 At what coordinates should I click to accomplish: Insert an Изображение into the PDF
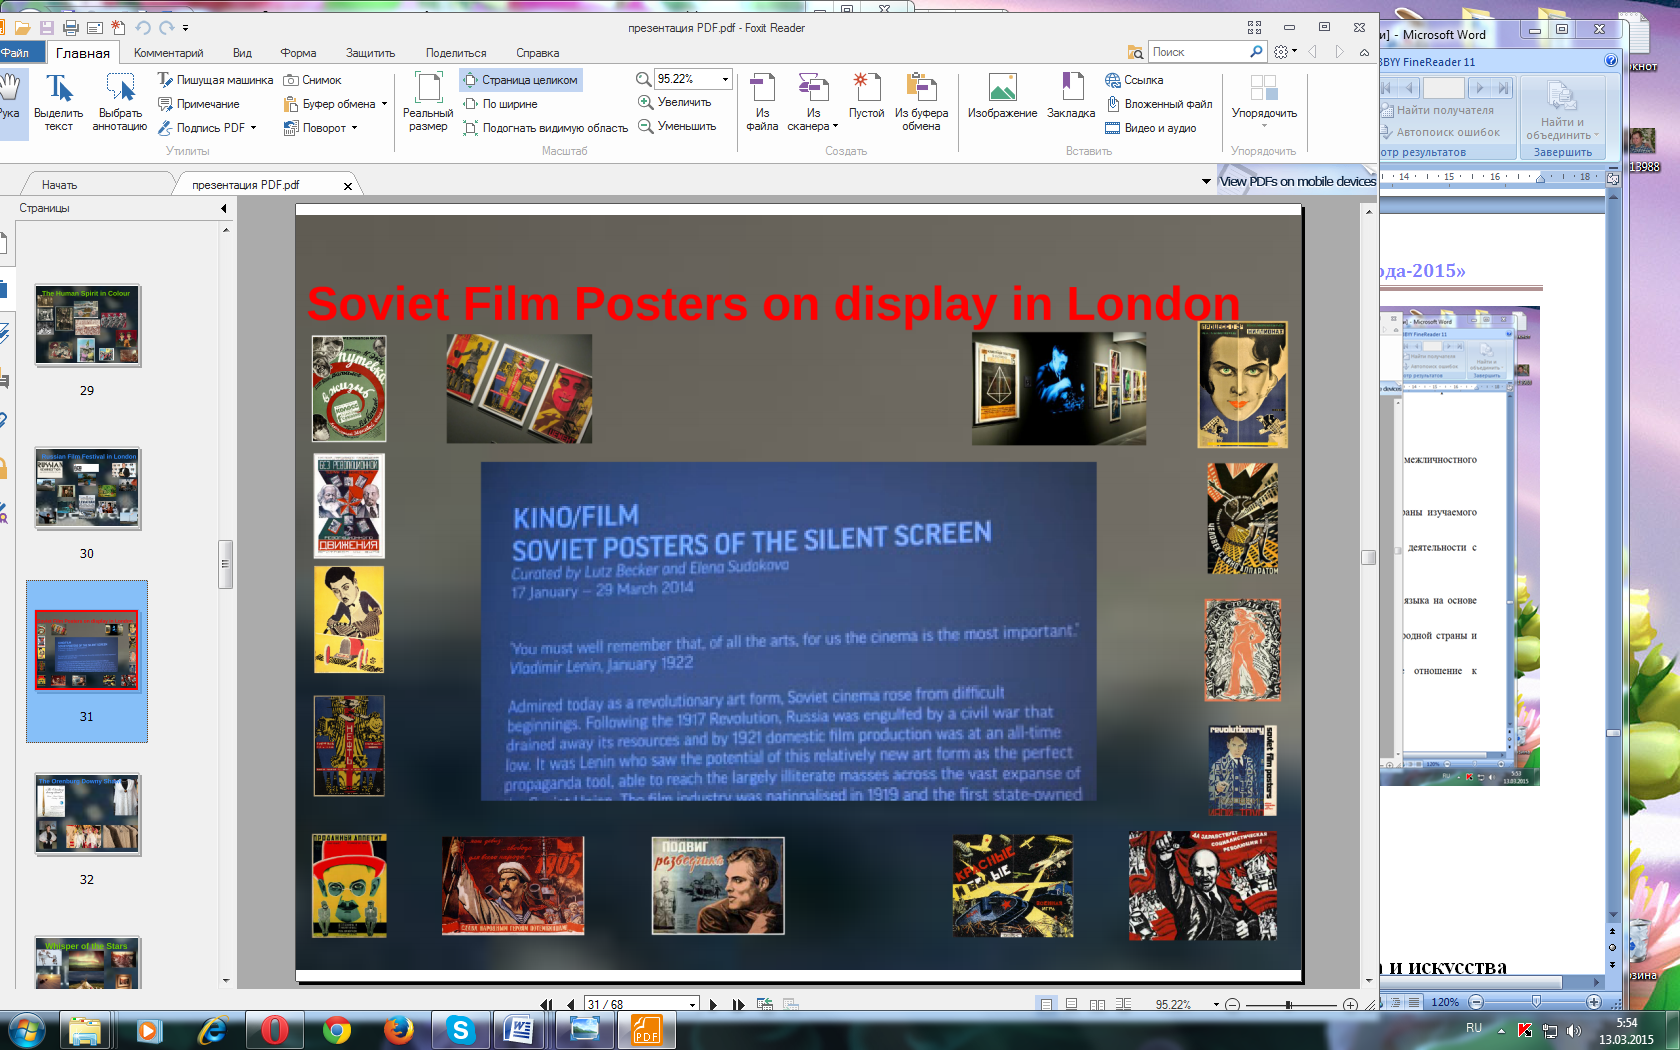tap(1002, 96)
